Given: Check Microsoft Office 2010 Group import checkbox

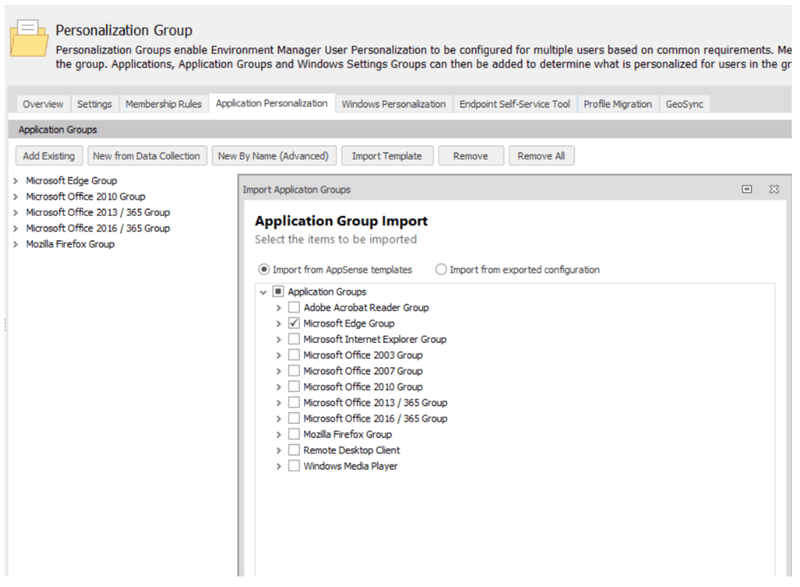Looking at the screenshot, I should [294, 387].
